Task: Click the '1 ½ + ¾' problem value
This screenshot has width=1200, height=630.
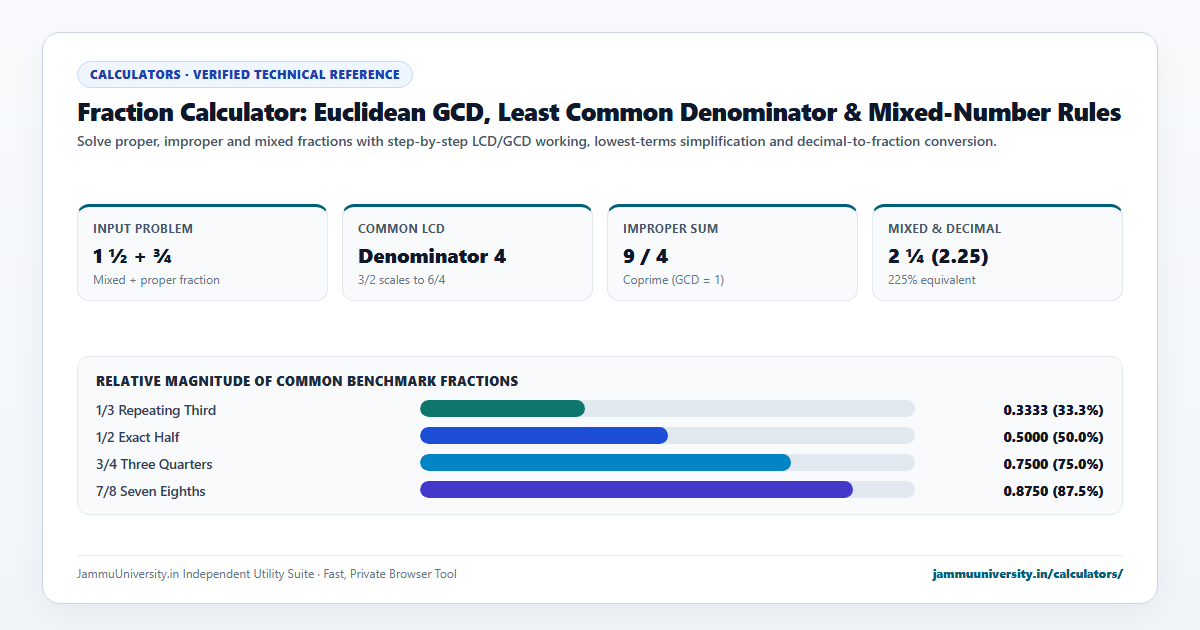Action: (133, 256)
